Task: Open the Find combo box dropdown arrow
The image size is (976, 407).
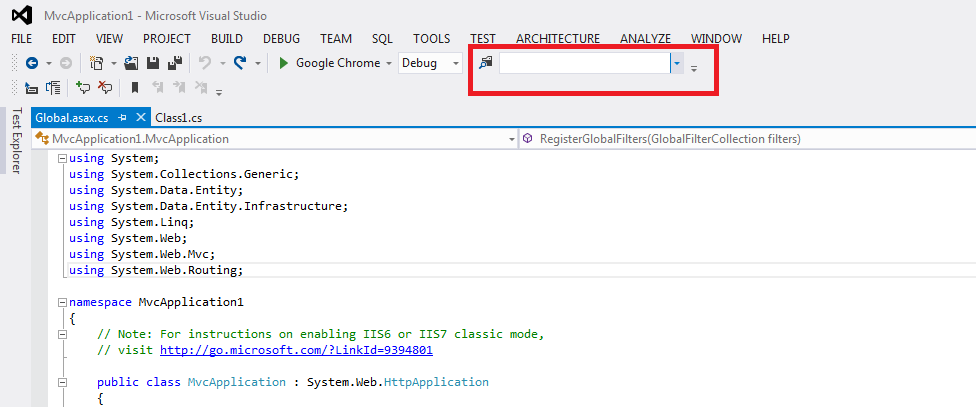Action: point(677,63)
